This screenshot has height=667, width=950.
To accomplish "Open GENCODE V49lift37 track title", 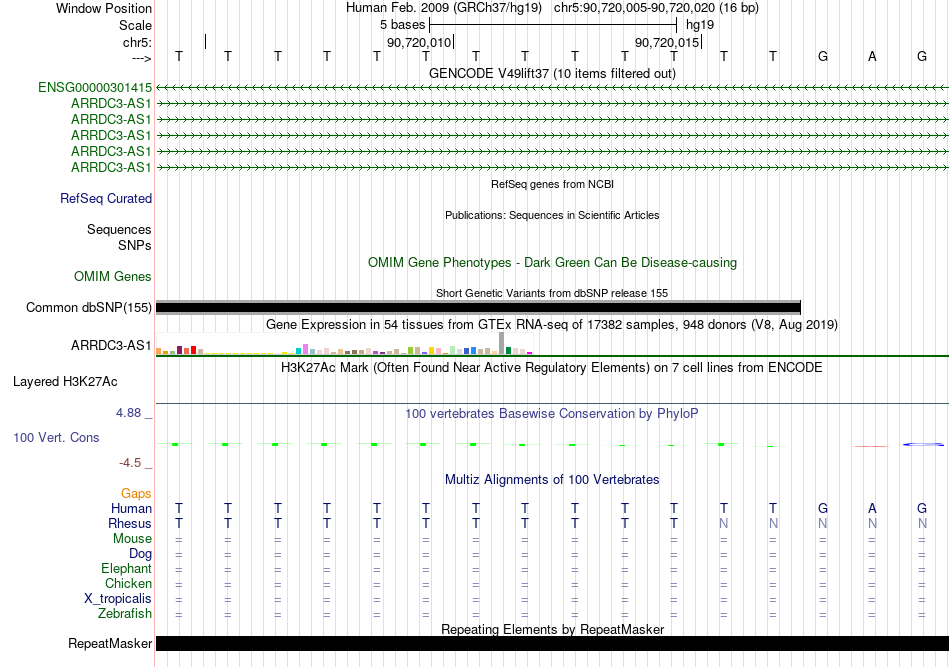I will 552,73.
